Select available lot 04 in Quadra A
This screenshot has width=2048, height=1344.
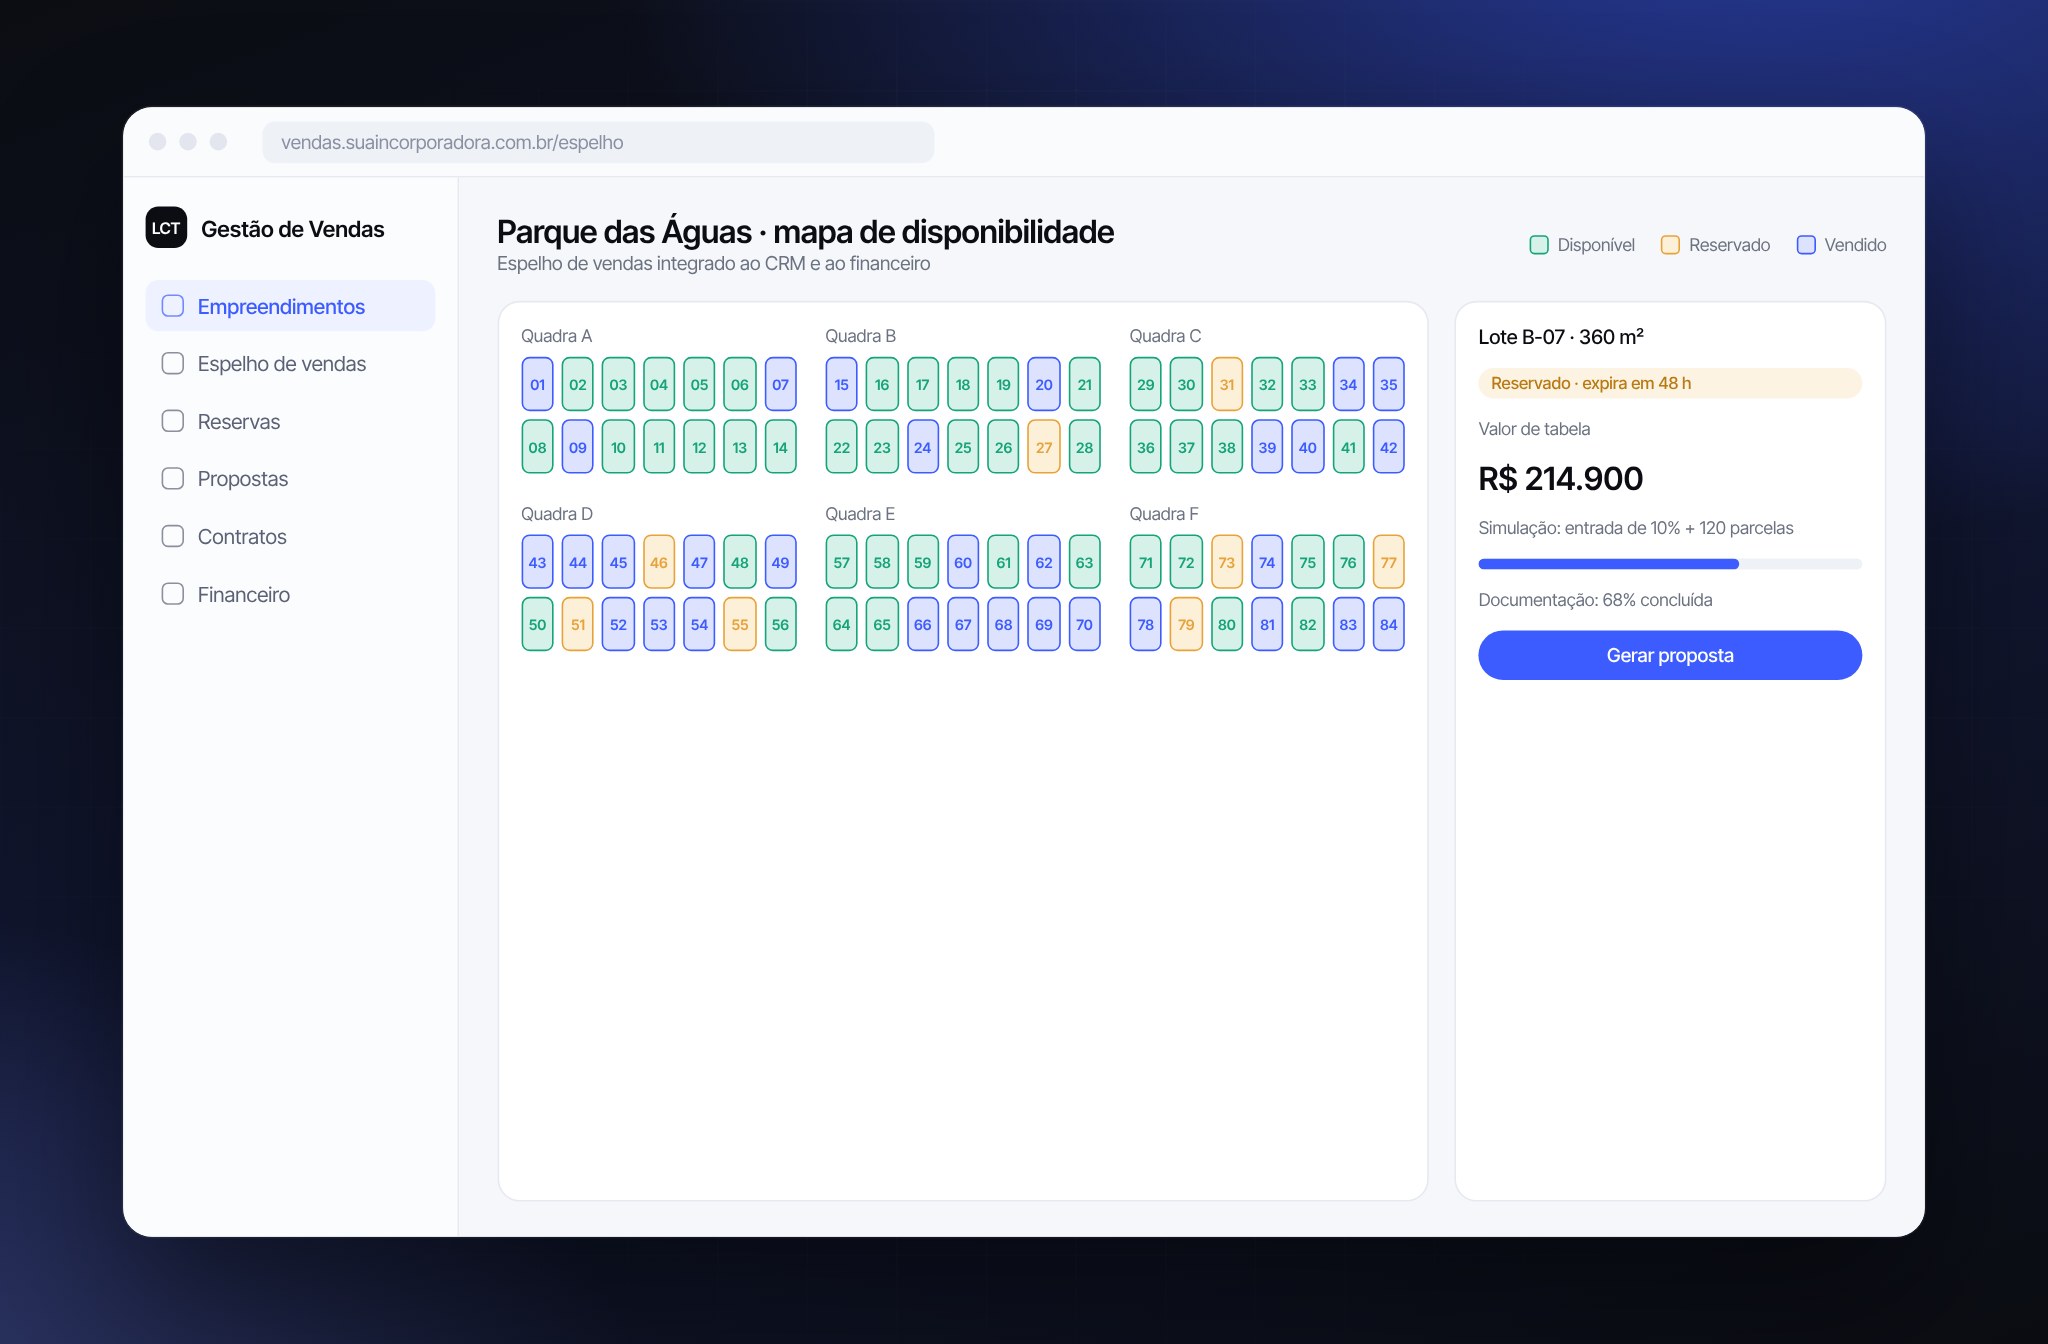659,384
